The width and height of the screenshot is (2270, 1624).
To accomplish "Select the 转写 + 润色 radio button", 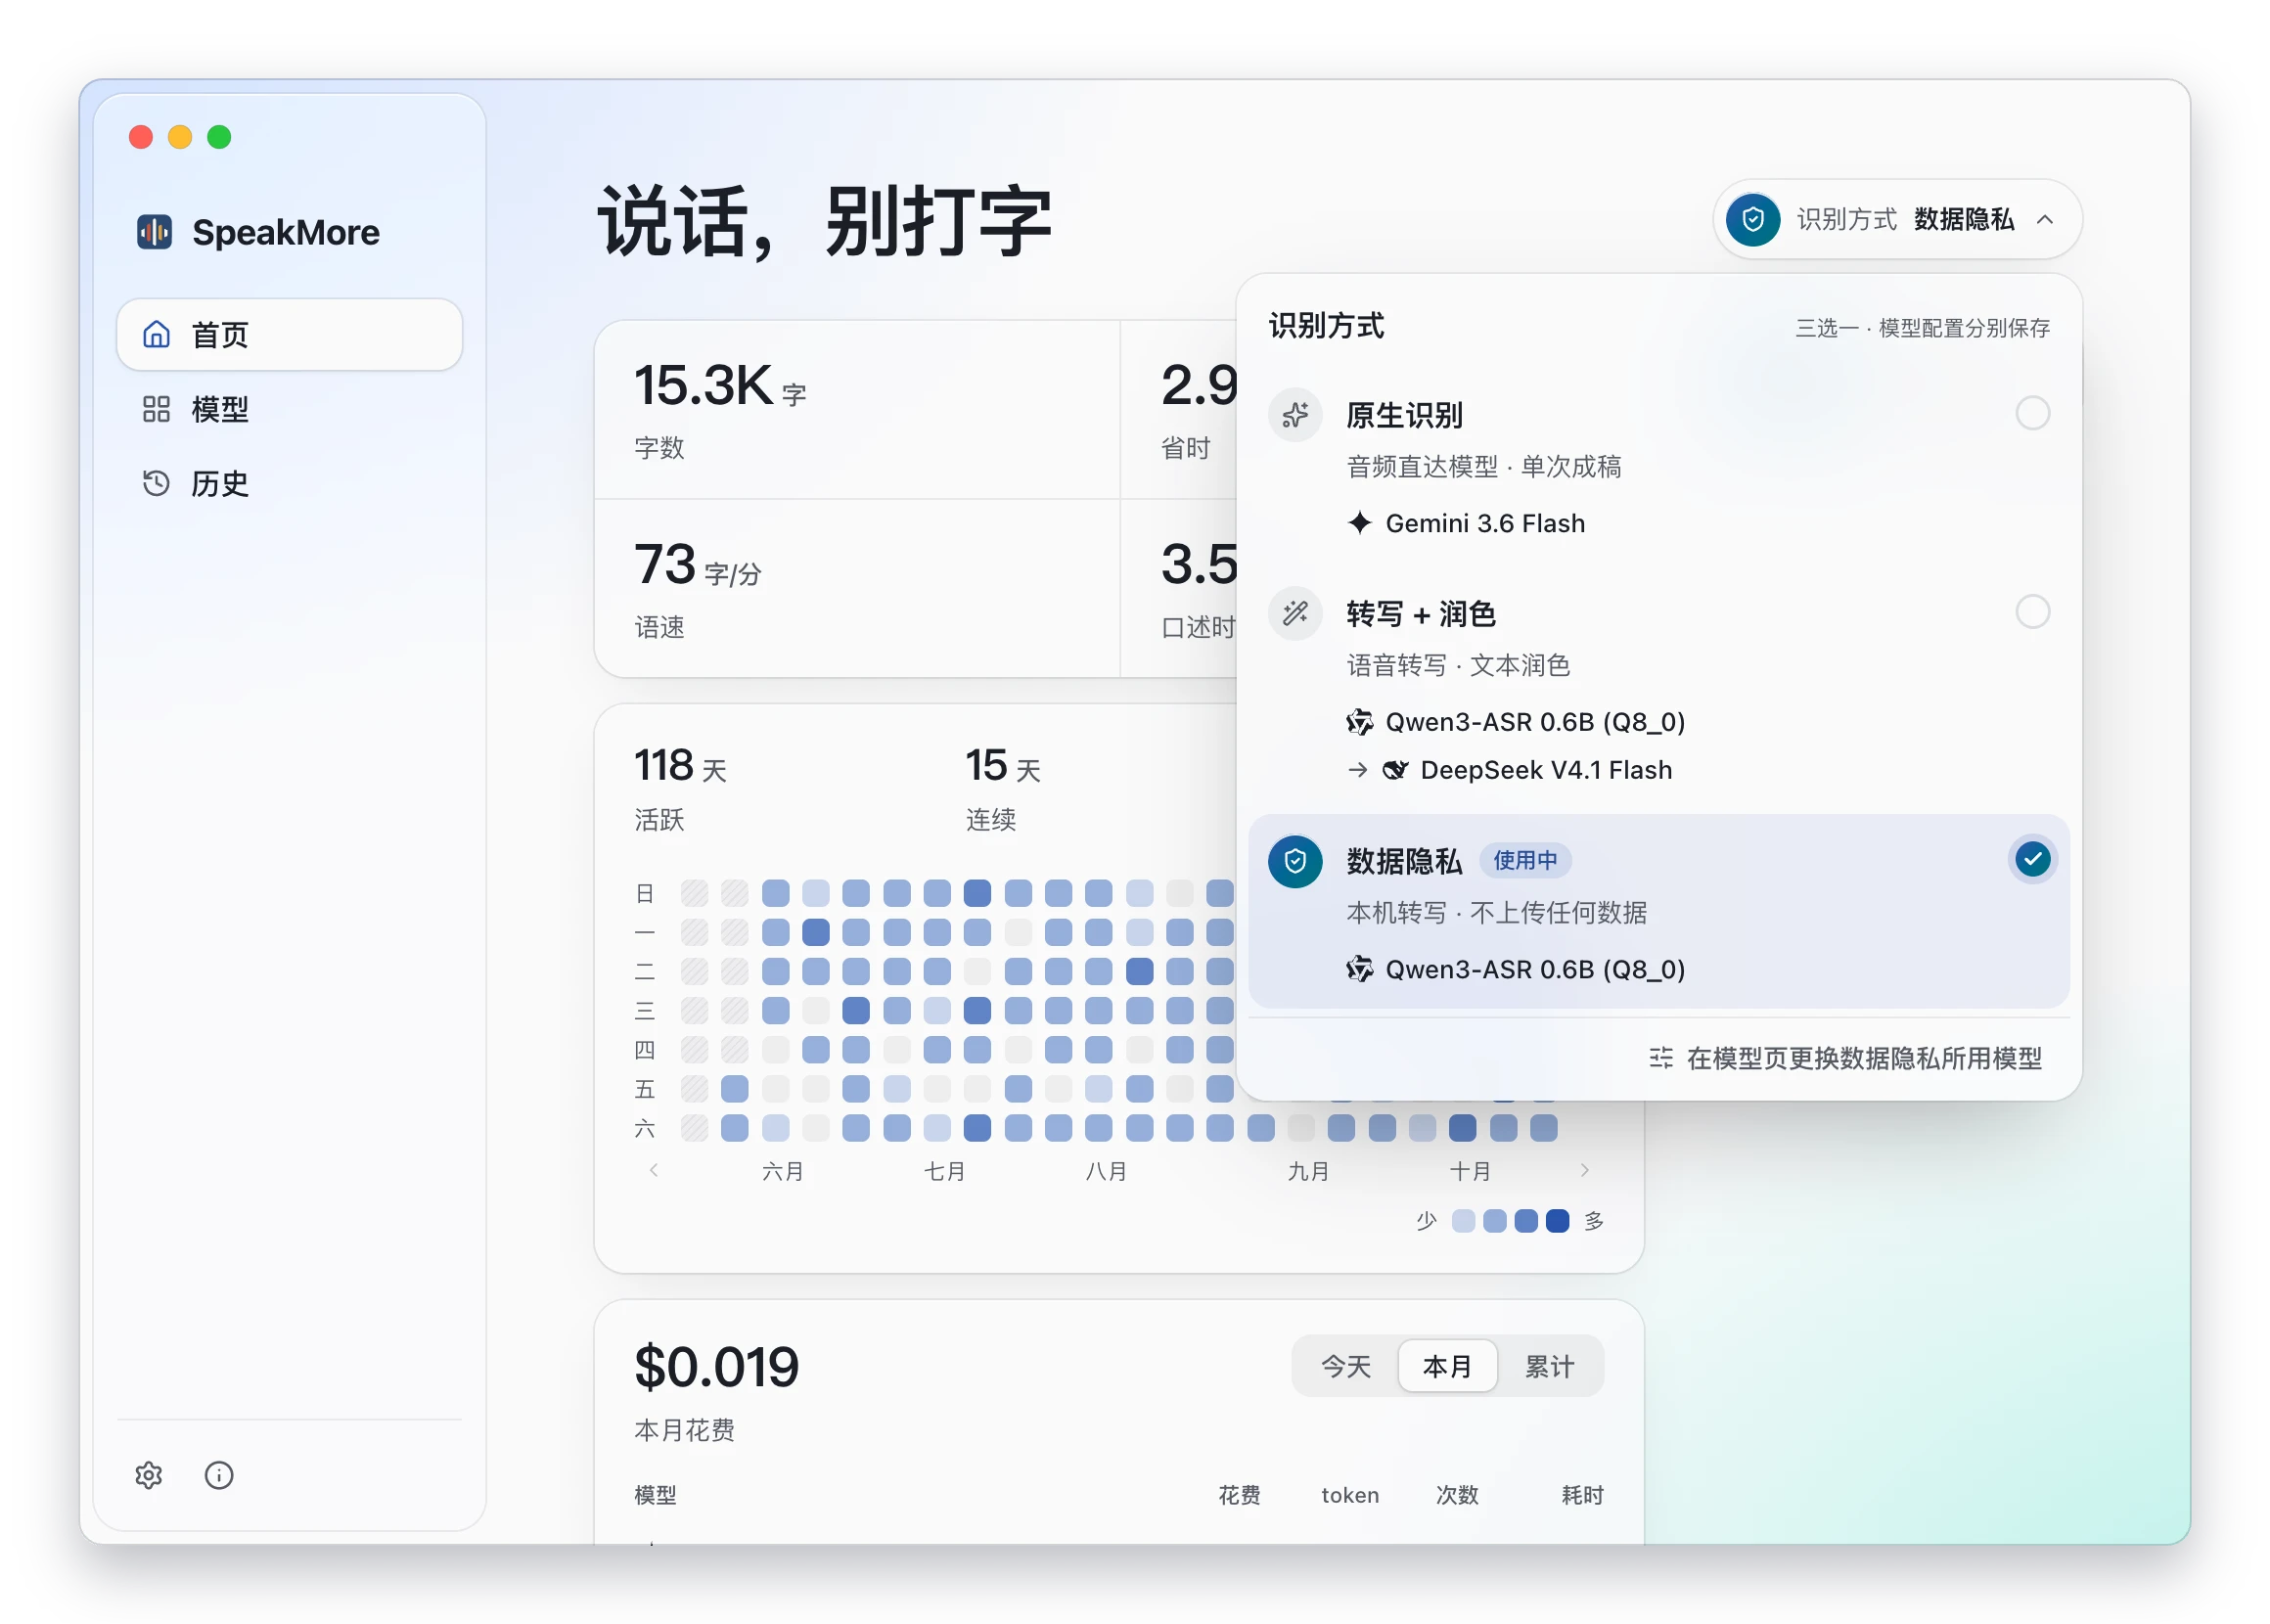I will point(2032,611).
